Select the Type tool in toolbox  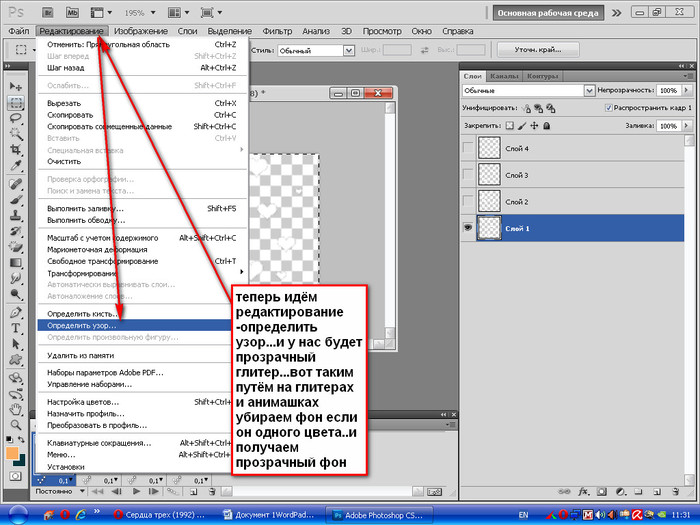[16, 329]
